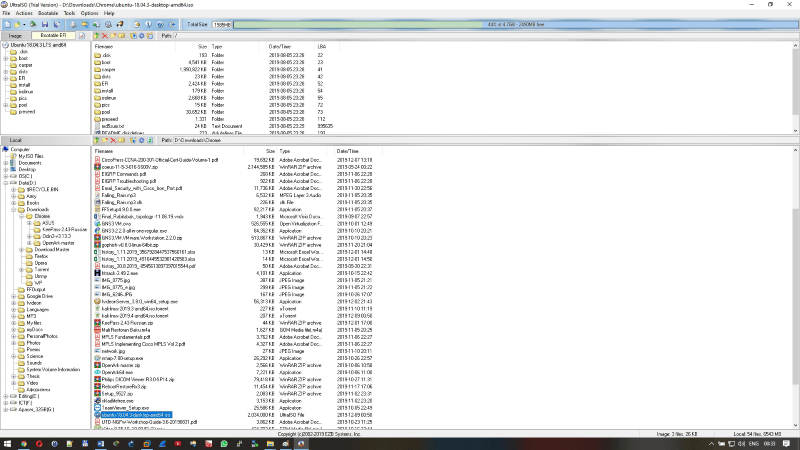800x450 pixels.
Task: Click the Total Size capacity bar
Action: pos(515,24)
